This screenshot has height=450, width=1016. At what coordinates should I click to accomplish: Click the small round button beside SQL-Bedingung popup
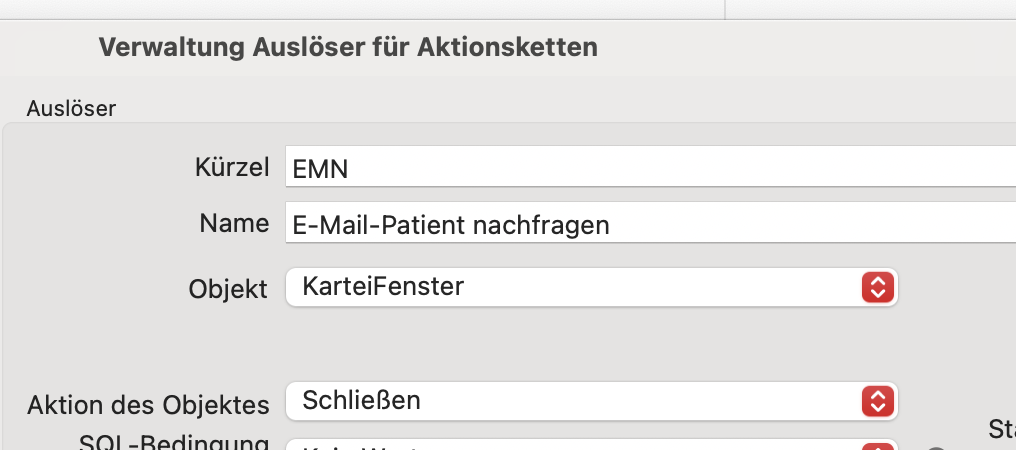(x=936, y=447)
